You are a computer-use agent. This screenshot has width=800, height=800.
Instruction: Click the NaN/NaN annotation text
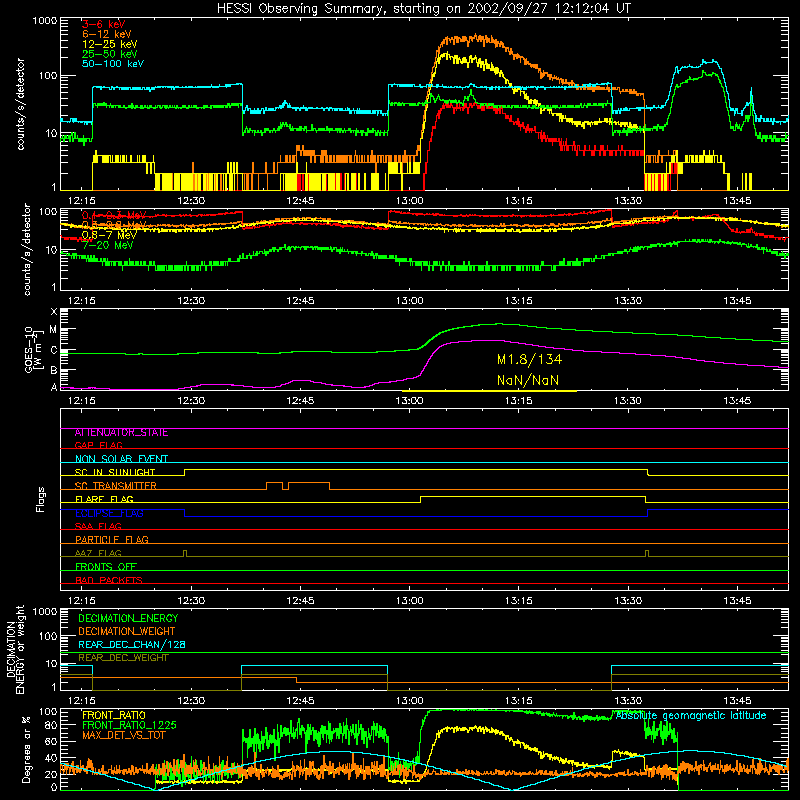coord(528,380)
